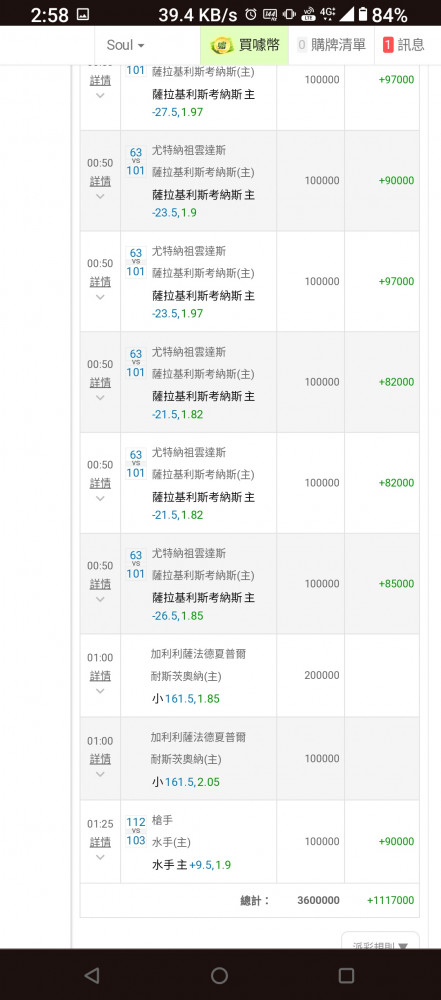Tap the coin icon beside 買噱幣
441x1000 pixels.
221,45
